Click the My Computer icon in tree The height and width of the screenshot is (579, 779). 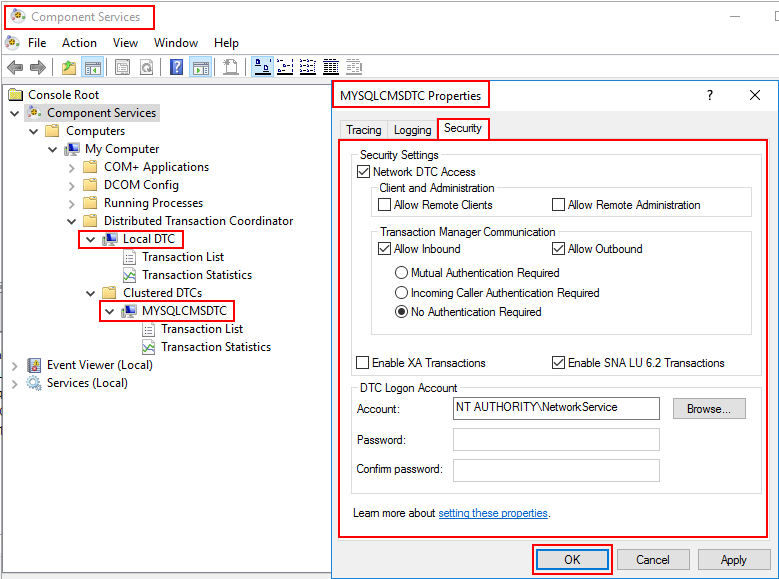pyautogui.click(x=73, y=149)
